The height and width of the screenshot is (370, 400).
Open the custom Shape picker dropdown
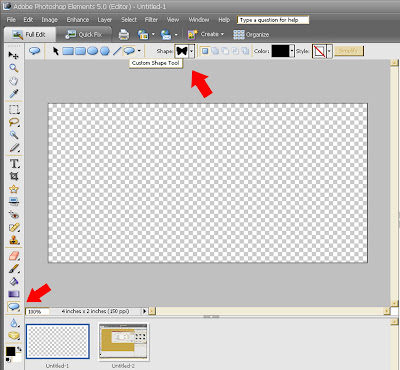(x=192, y=51)
